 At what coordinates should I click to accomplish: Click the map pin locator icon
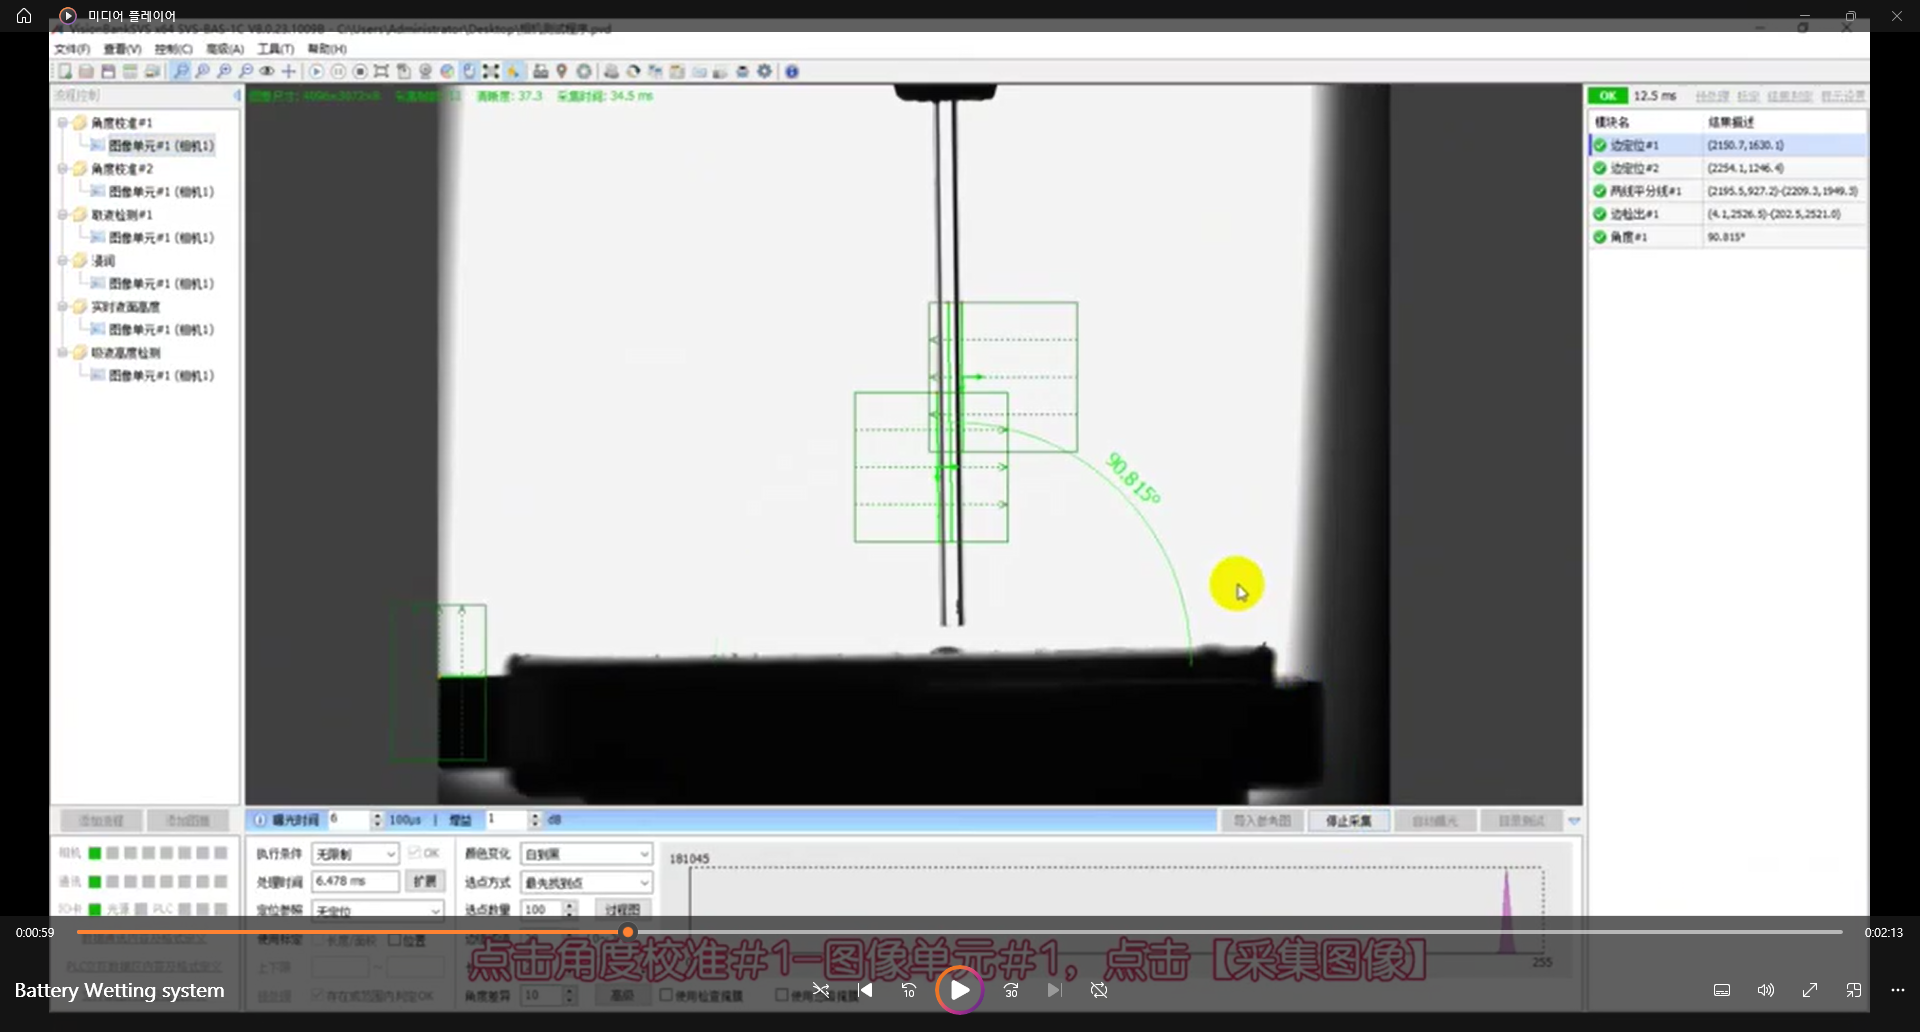click(x=562, y=71)
